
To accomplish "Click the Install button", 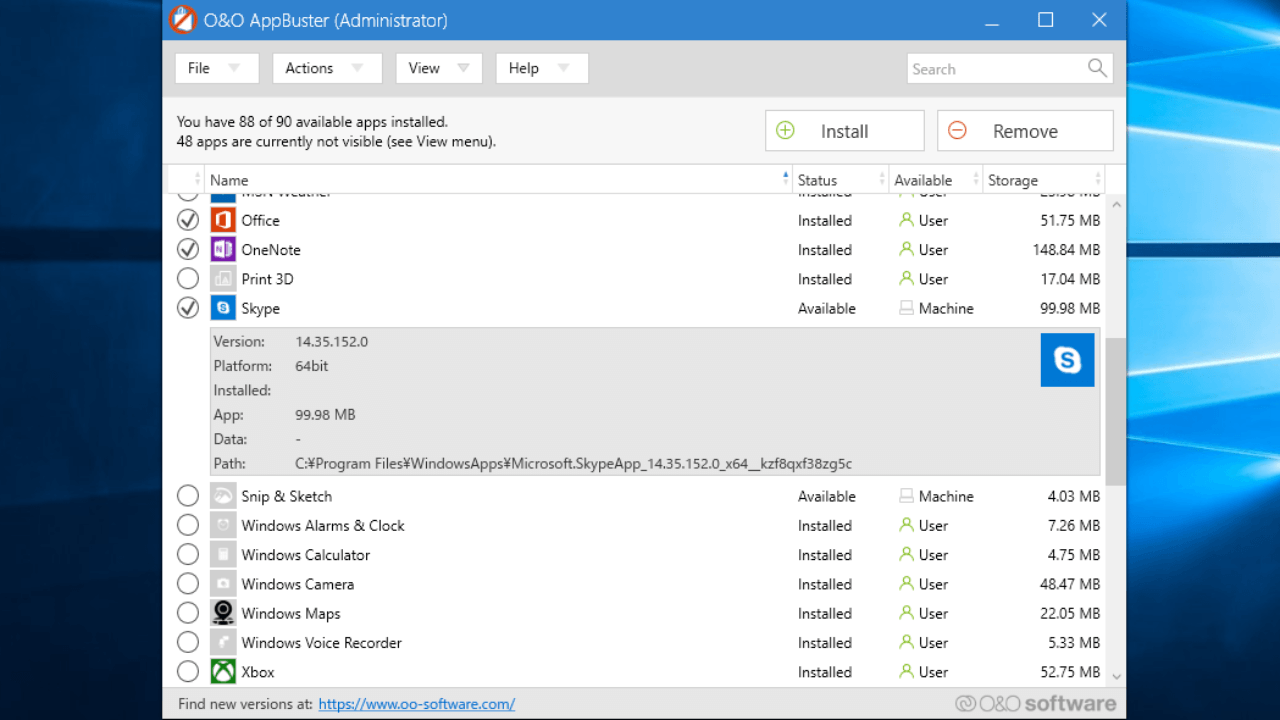I will 844,131.
